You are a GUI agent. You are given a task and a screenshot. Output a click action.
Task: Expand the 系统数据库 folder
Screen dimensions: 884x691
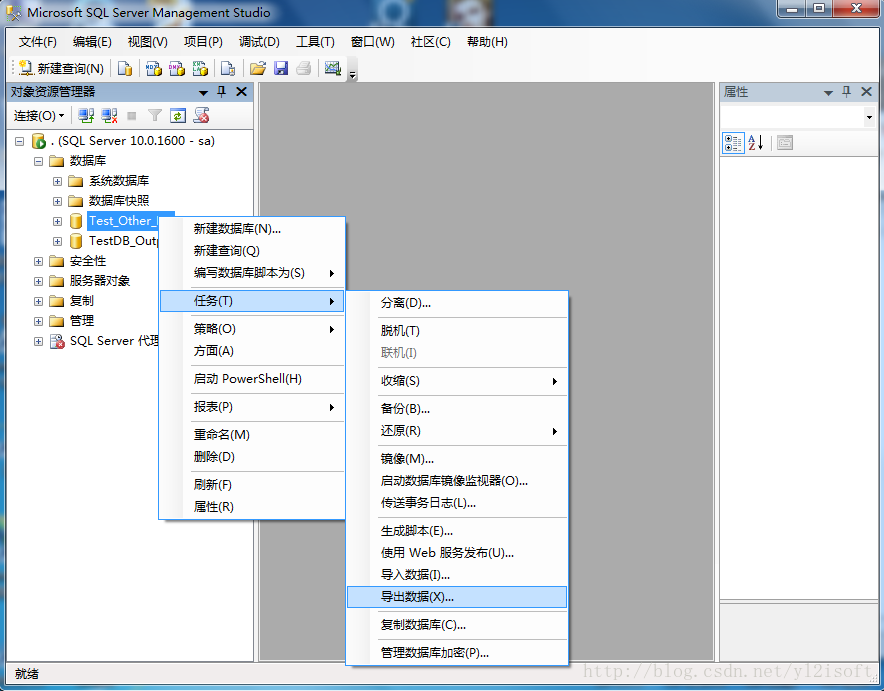(58, 181)
